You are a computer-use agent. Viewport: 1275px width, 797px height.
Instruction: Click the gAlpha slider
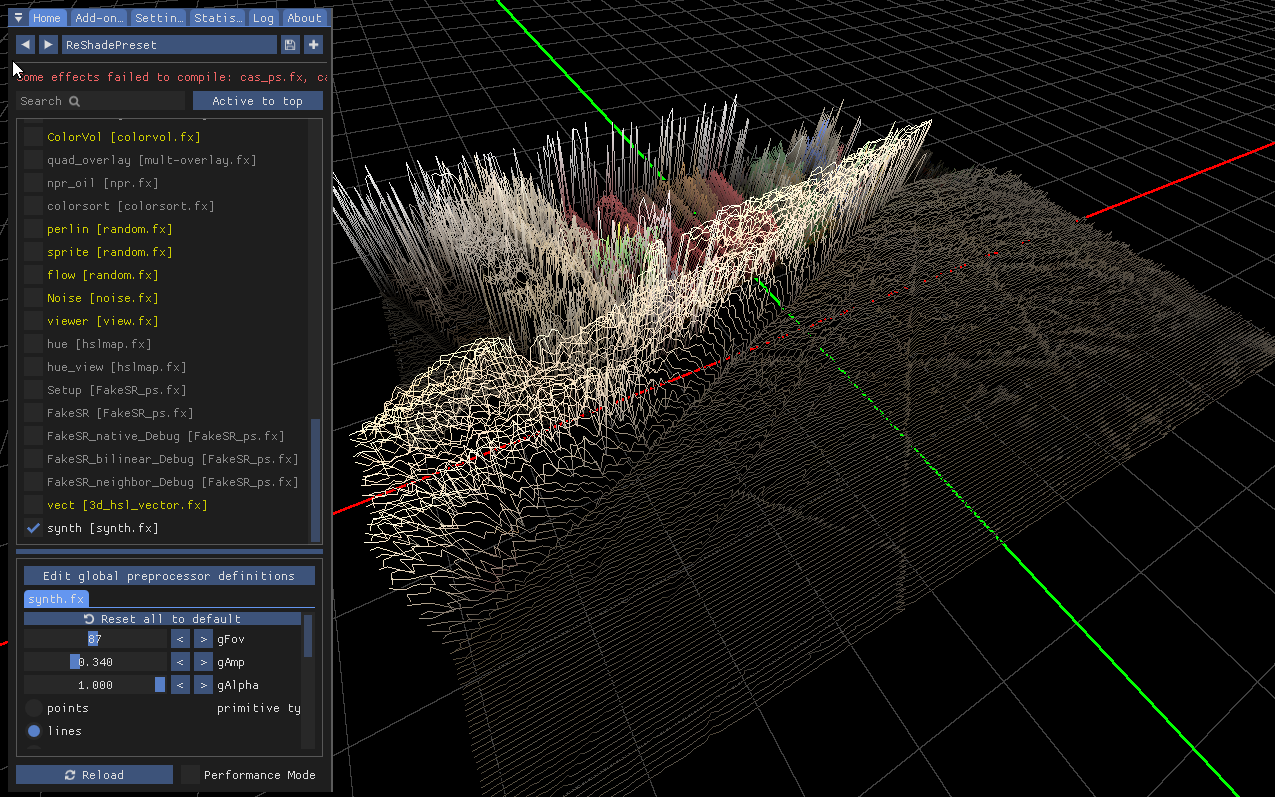tap(95, 685)
